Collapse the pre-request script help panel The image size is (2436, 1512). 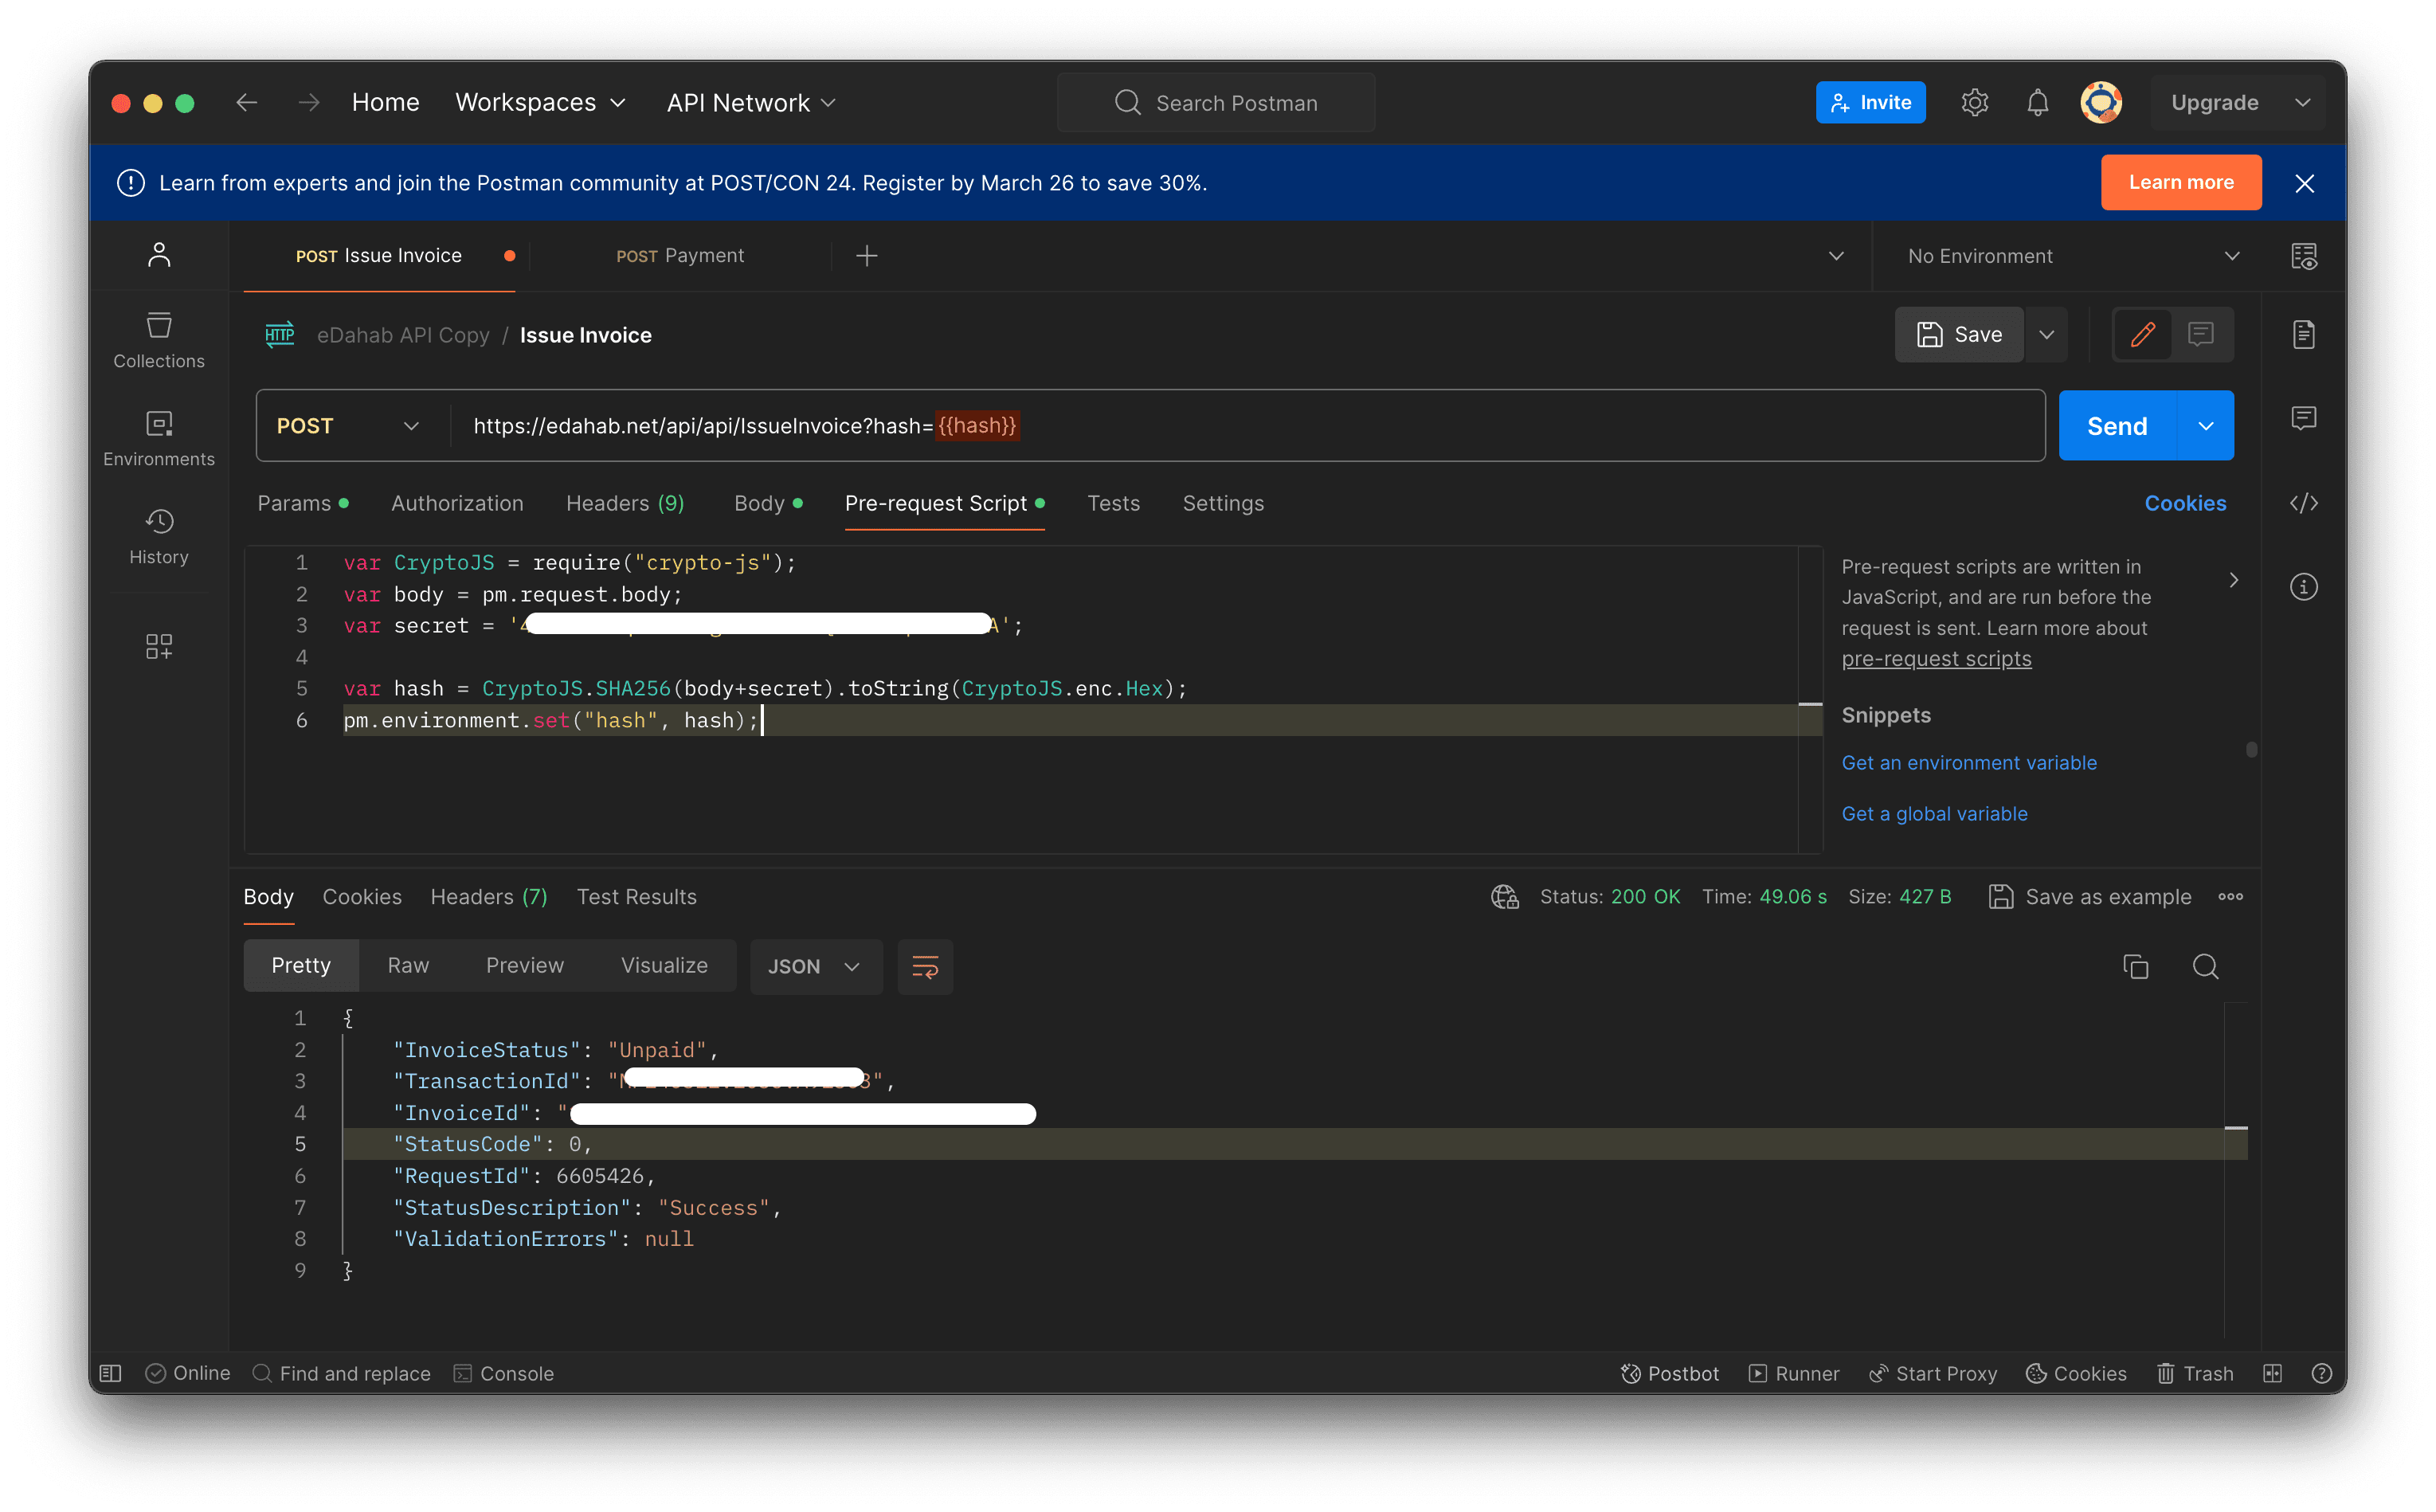tap(2233, 580)
